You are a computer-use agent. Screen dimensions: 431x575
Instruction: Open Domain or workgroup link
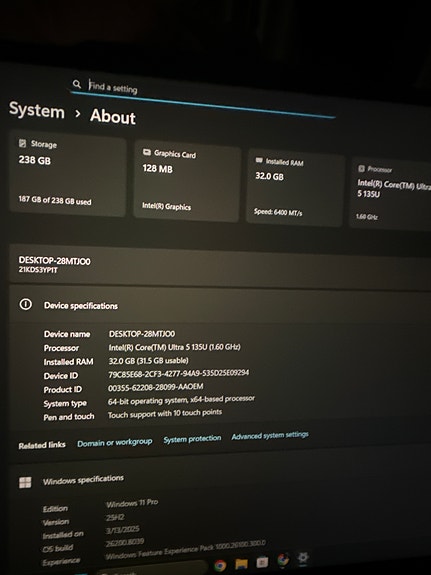[114, 443]
